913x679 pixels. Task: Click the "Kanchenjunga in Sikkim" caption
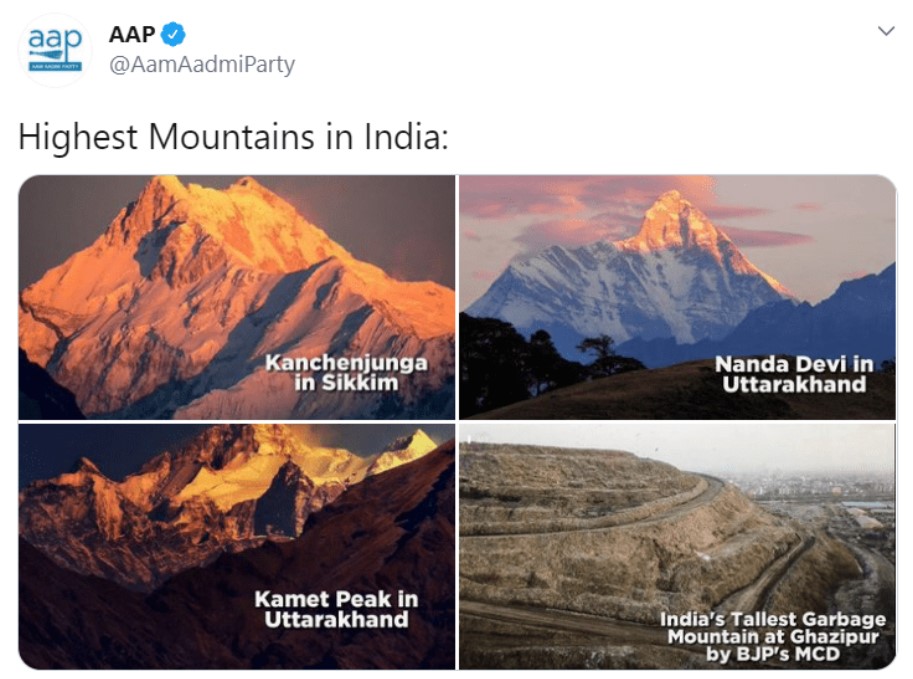coord(346,372)
